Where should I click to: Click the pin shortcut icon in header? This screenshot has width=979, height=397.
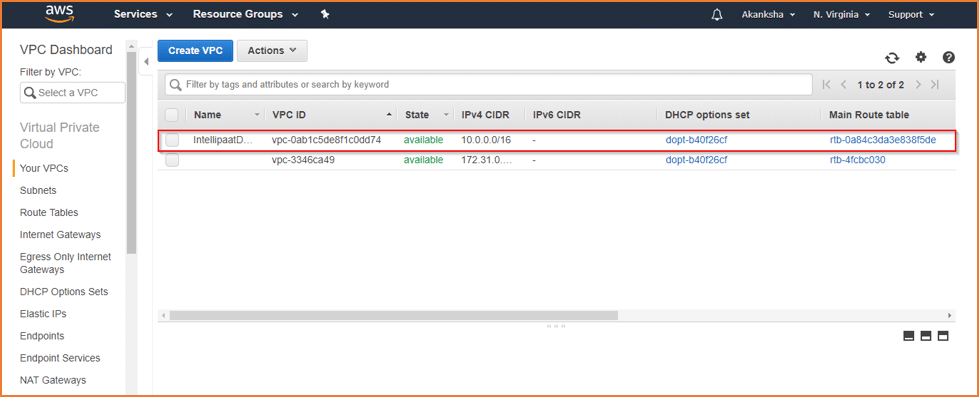pyautogui.click(x=325, y=14)
